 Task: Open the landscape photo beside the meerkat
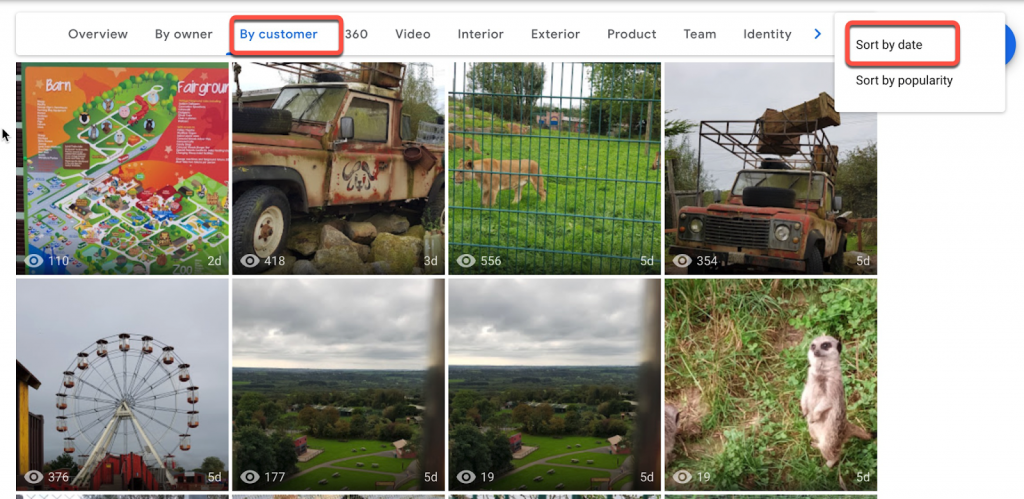click(x=554, y=385)
